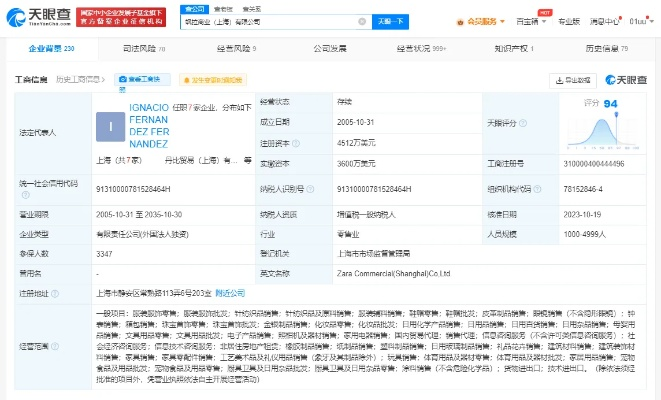Switch to the 司法风险 tab
The image size is (661, 400).
pos(144,49)
